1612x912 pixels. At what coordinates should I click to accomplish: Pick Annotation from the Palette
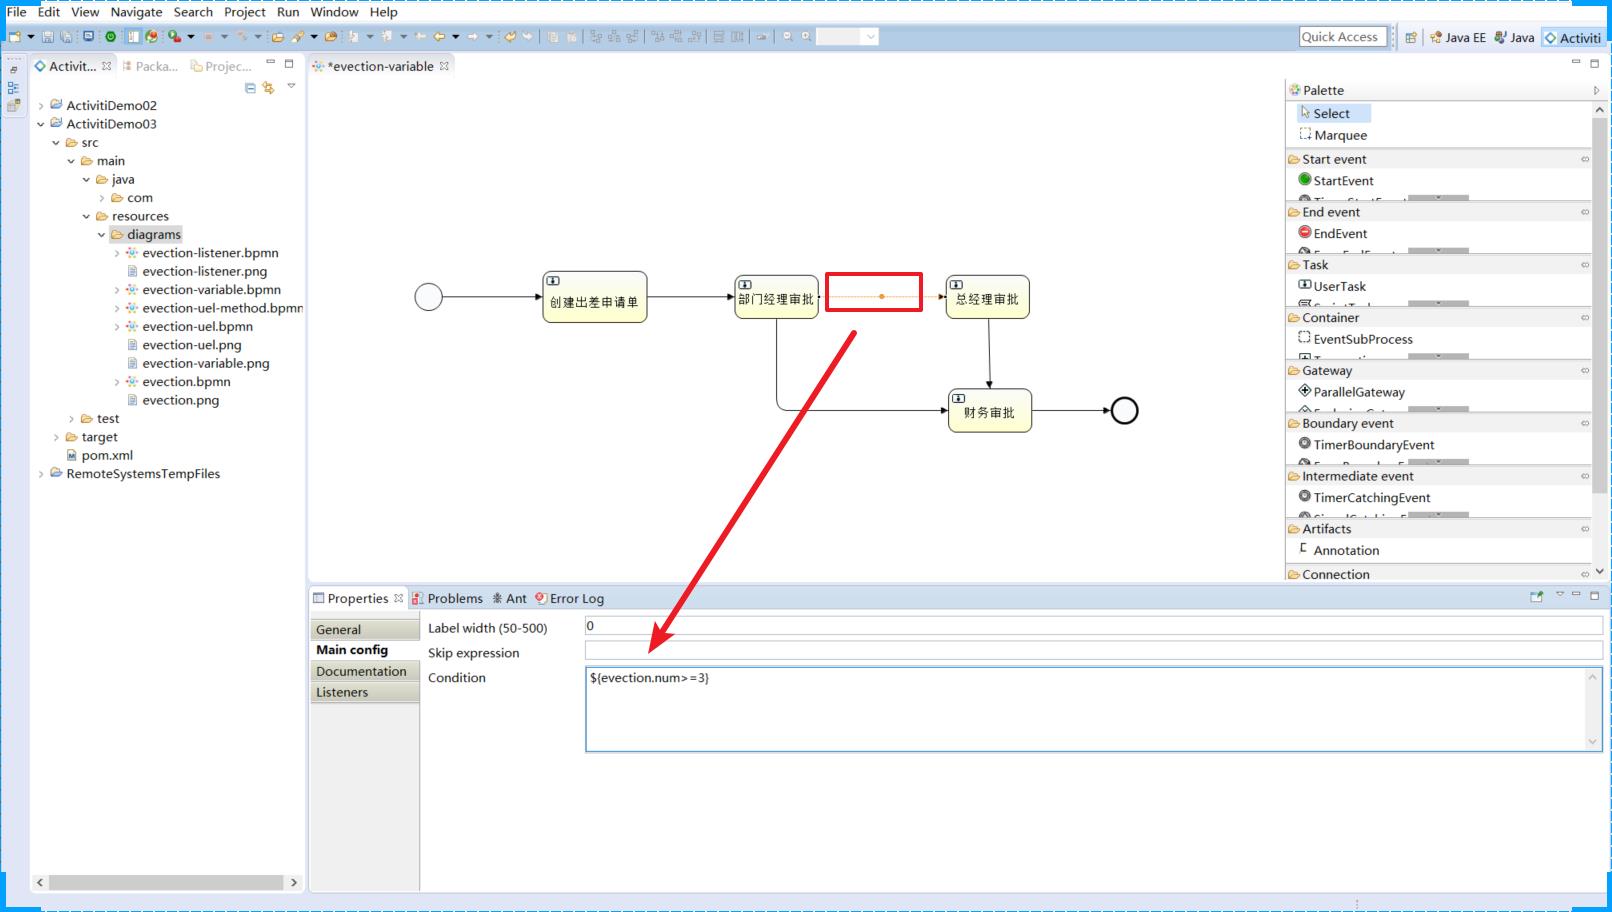pos(1338,550)
